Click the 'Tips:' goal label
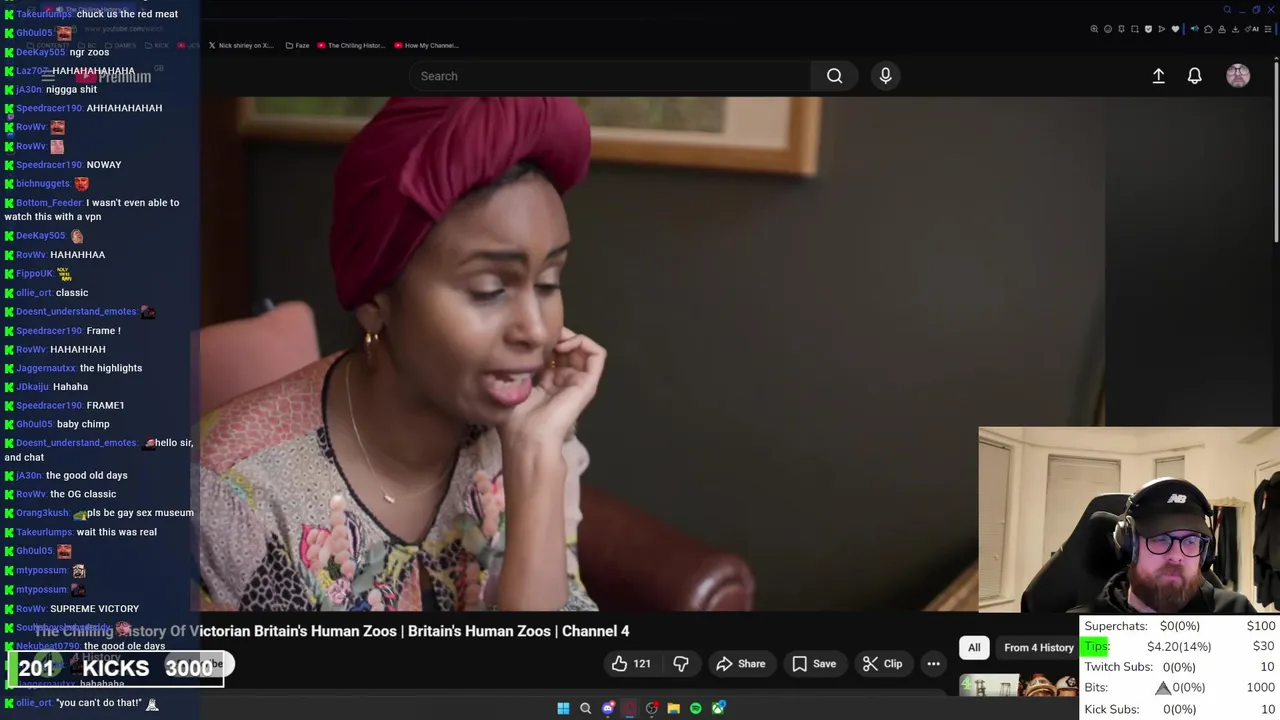Viewport: 1280px width, 720px height. coord(1097,646)
